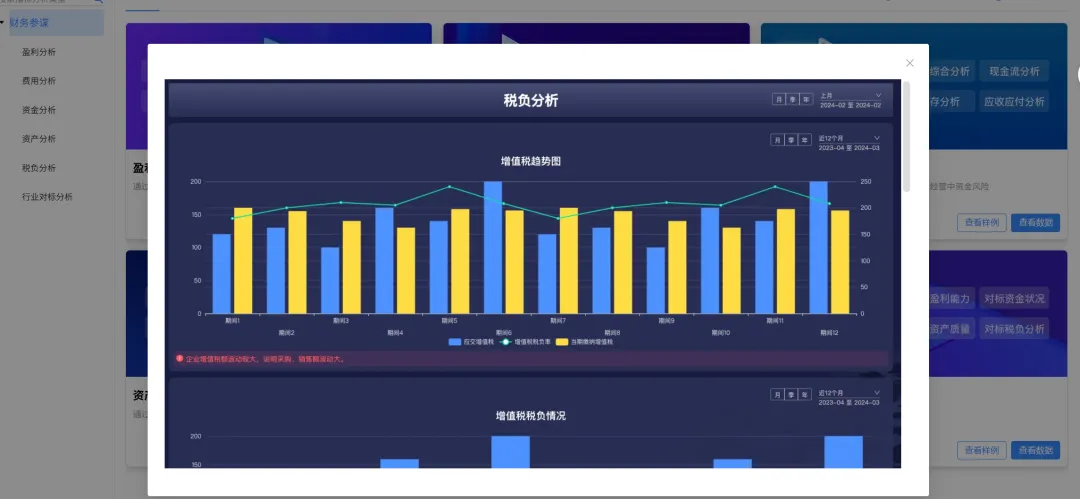The image size is (1080, 499).
Task: Click 查看样例 on the lower right card
Action: tap(982, 450)
